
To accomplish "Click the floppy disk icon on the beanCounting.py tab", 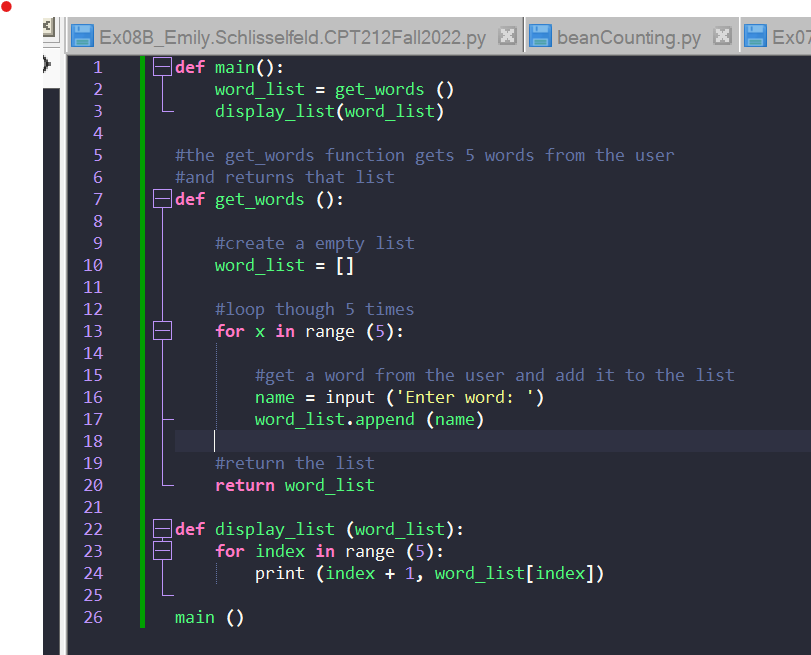I will [x=540, y=34].
